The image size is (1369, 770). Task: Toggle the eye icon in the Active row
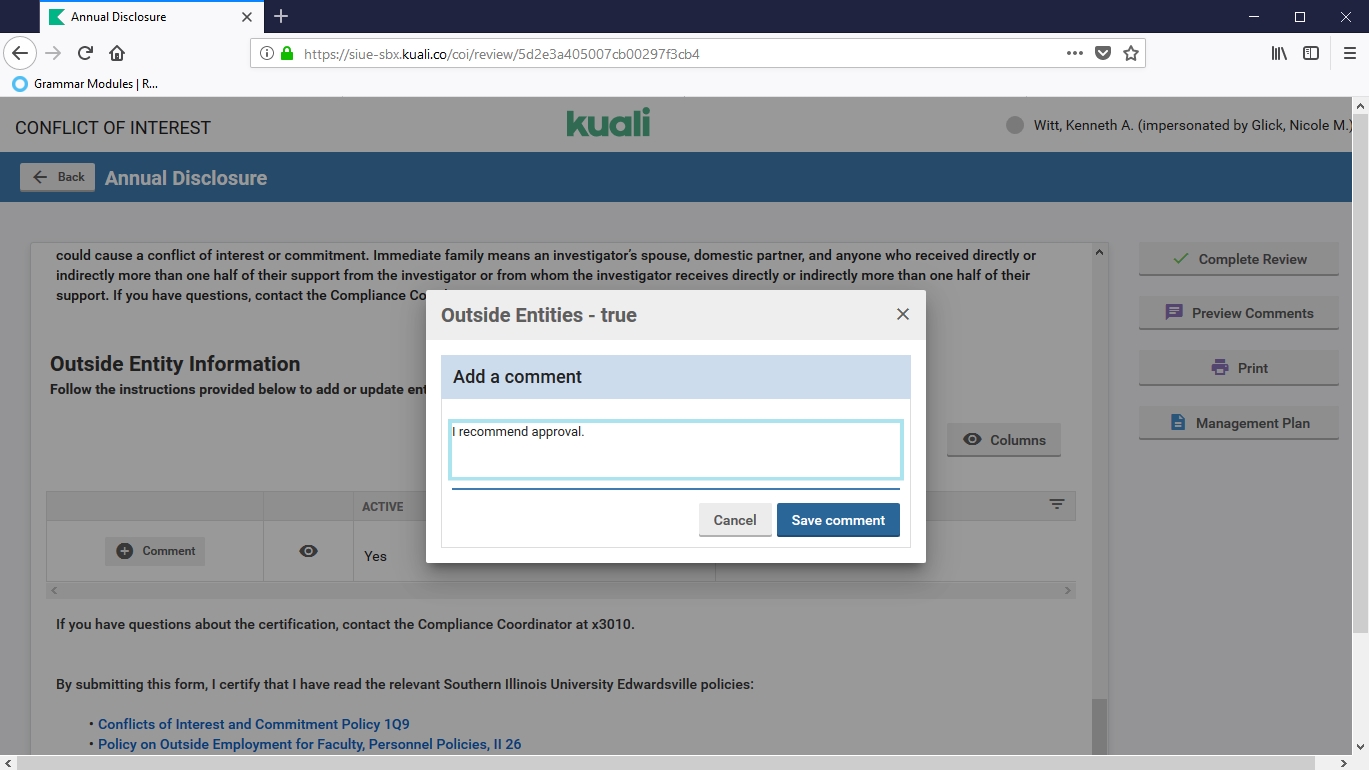pos(308,551)
